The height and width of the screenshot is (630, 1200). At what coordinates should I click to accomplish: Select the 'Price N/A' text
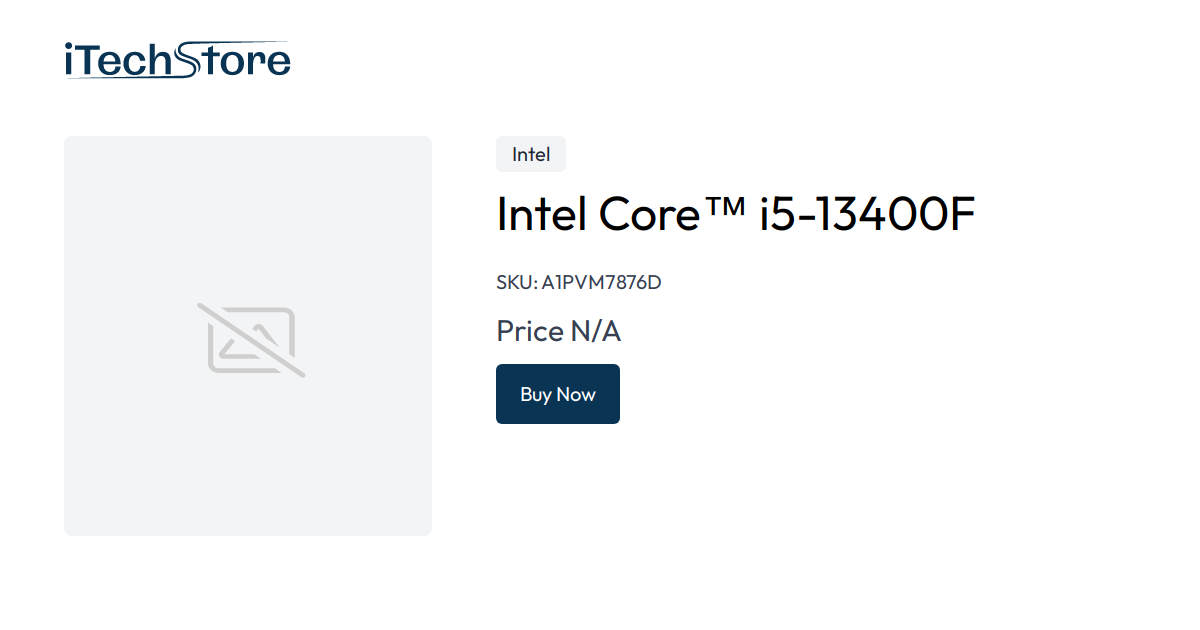tap(558, 331)
